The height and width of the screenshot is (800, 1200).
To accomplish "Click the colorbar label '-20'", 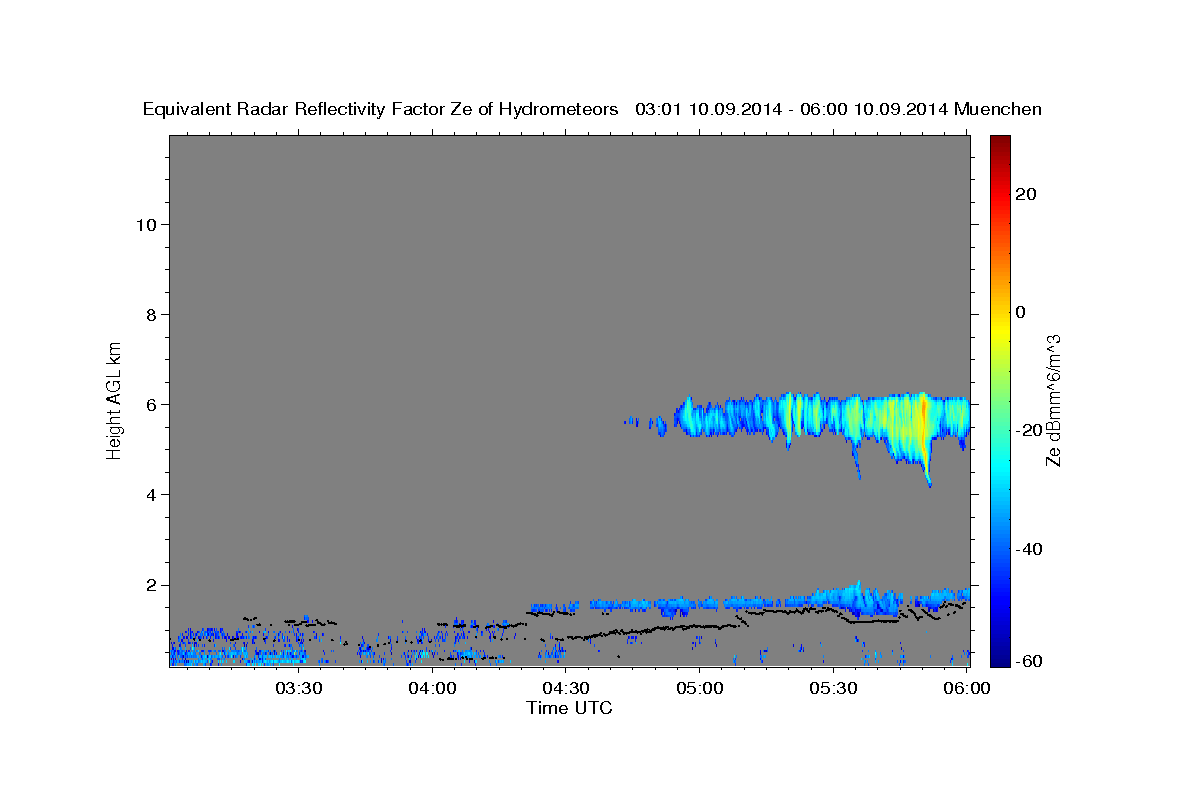I will pyautogui.click(x=1029, y=430).
